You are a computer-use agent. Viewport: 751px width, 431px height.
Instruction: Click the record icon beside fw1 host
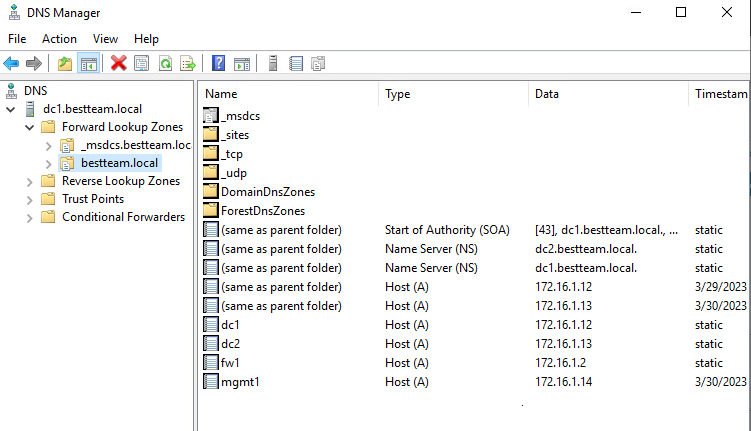[211, 363]
